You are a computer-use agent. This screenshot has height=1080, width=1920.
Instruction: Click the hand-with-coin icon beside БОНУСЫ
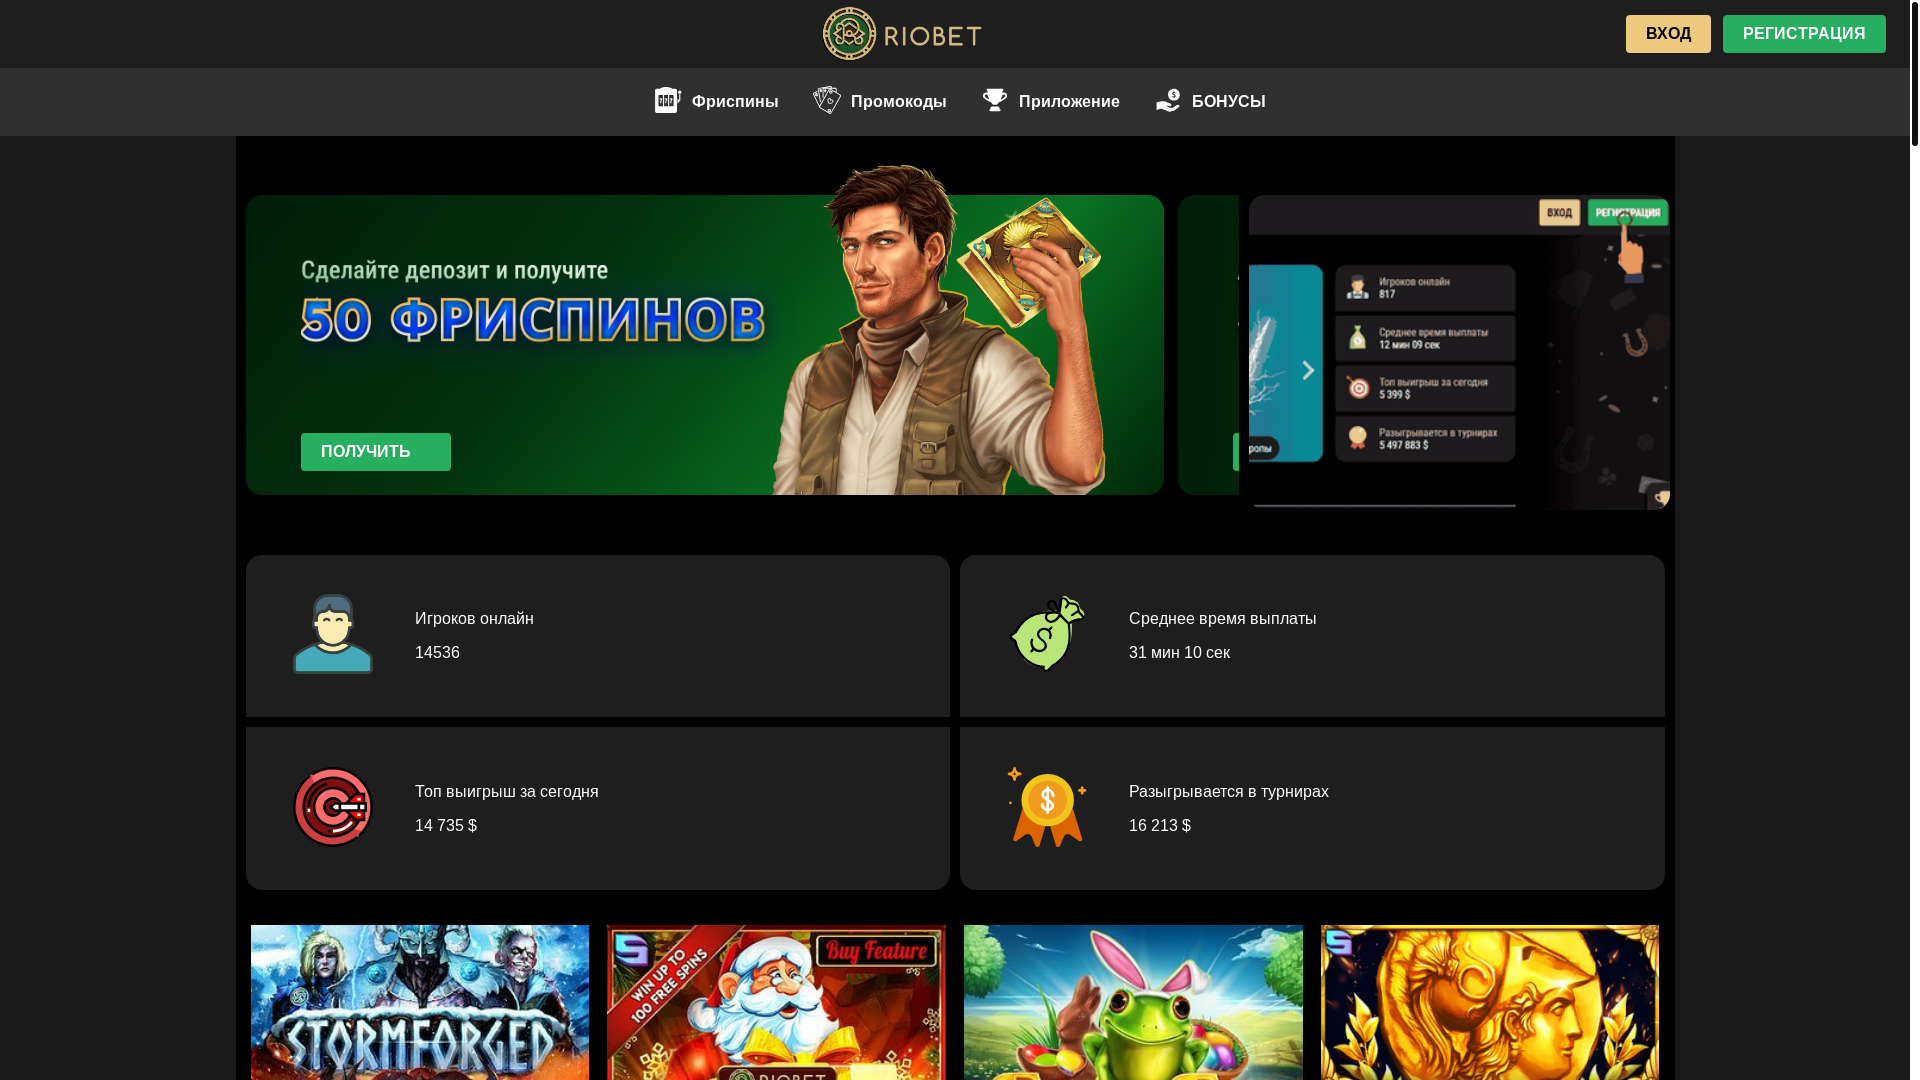pos(1168,100)
